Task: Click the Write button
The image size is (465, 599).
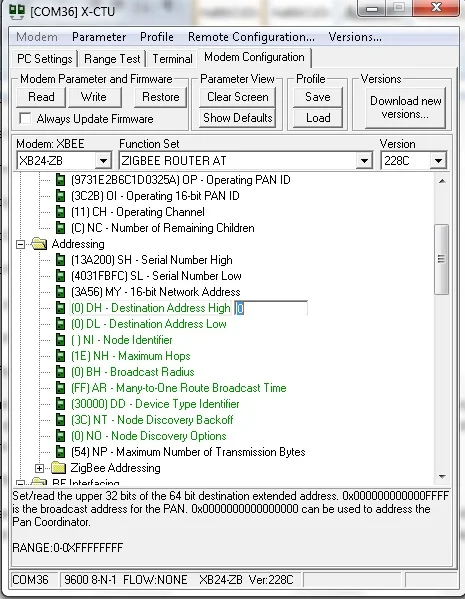Action: (94, 97)
